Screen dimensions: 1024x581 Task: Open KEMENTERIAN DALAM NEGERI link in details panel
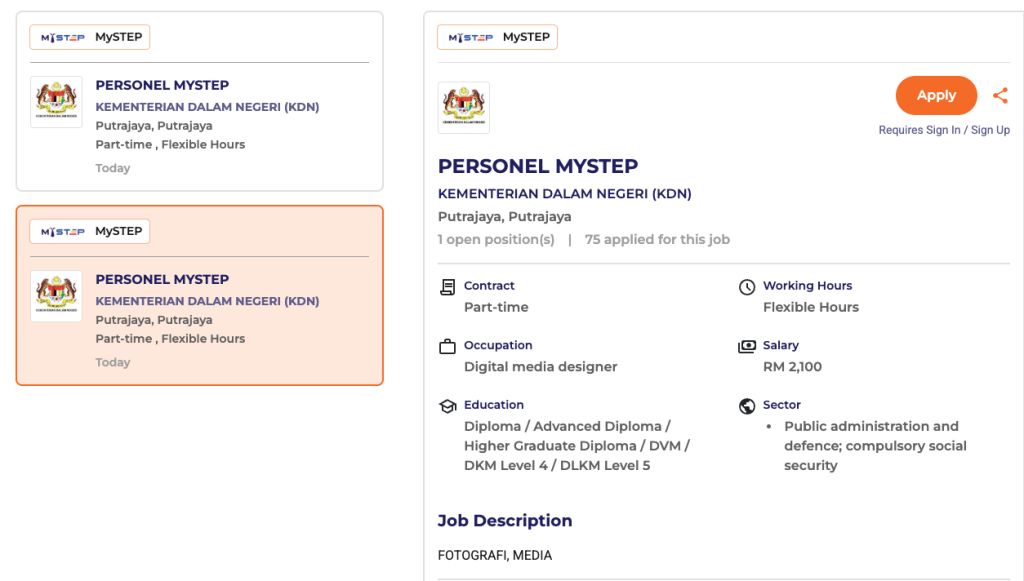(564, 194)
